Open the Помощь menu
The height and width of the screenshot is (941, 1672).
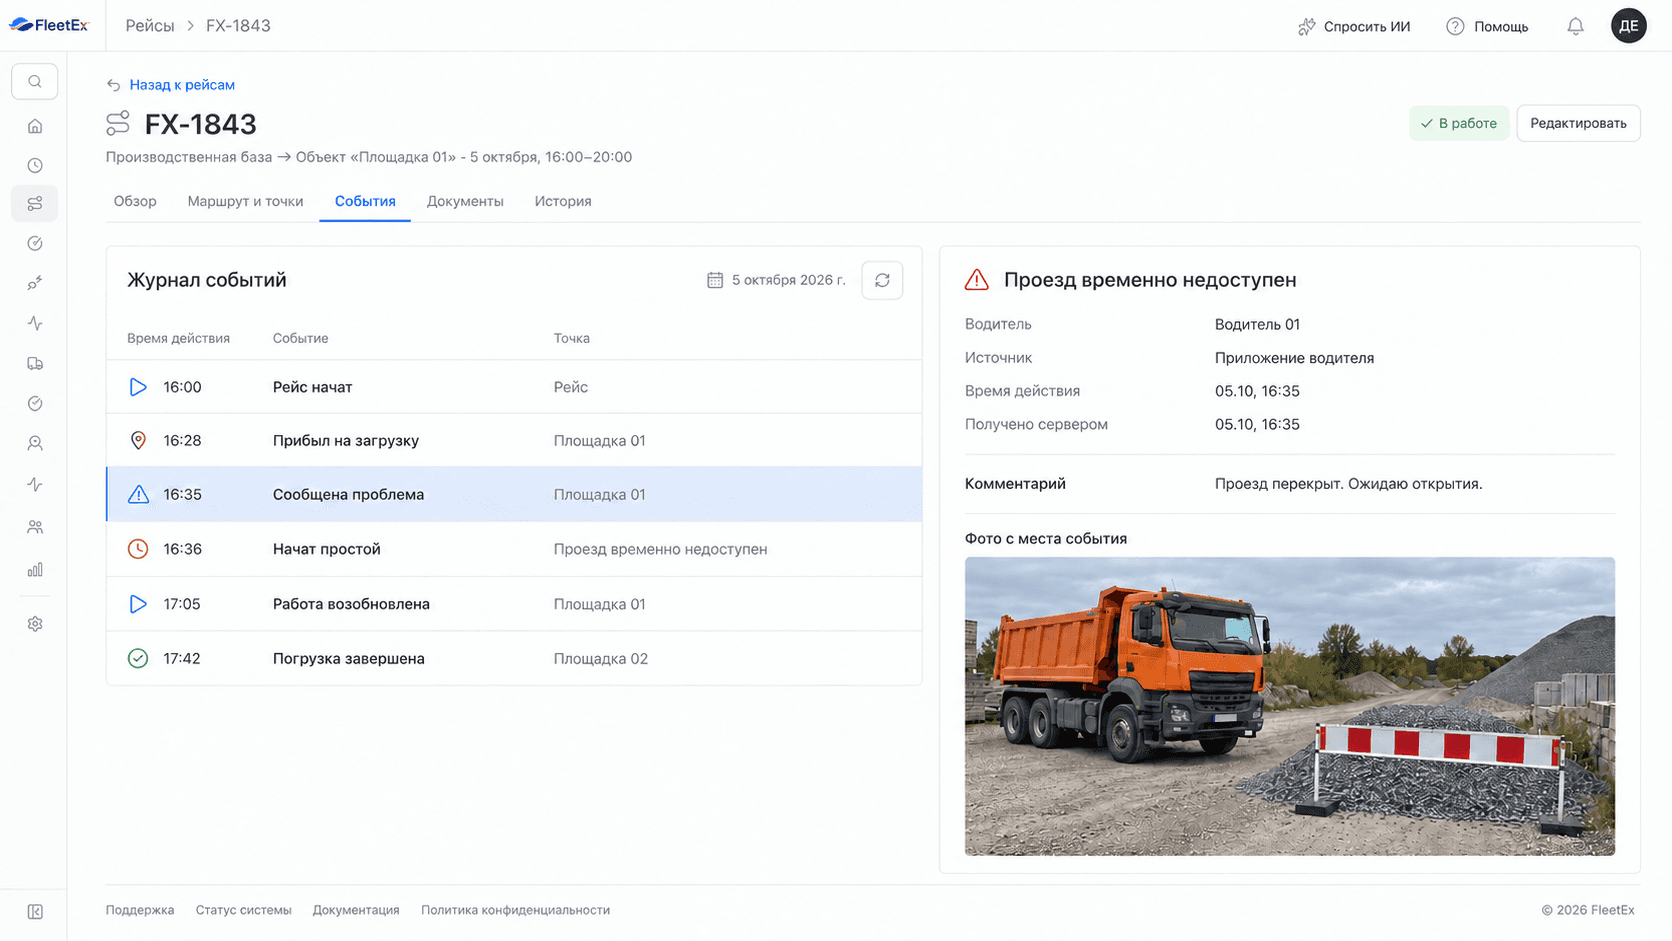click(1487, 26)
